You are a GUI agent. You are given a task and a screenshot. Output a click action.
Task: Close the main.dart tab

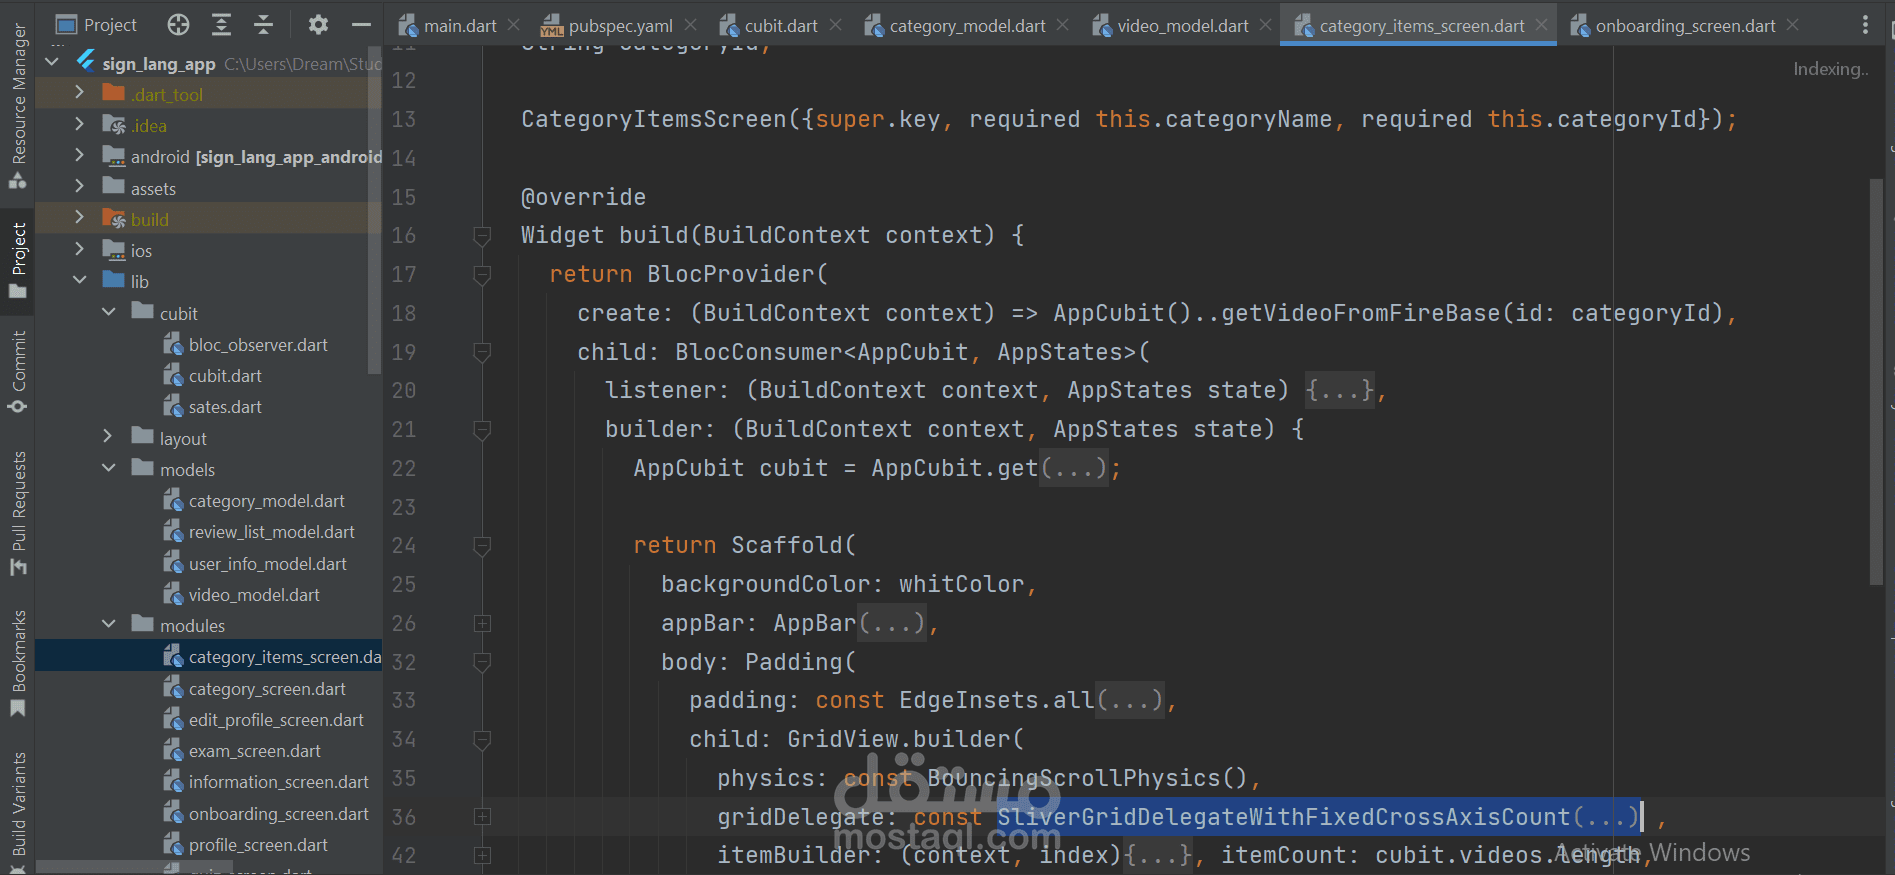[x=513, y=25]
